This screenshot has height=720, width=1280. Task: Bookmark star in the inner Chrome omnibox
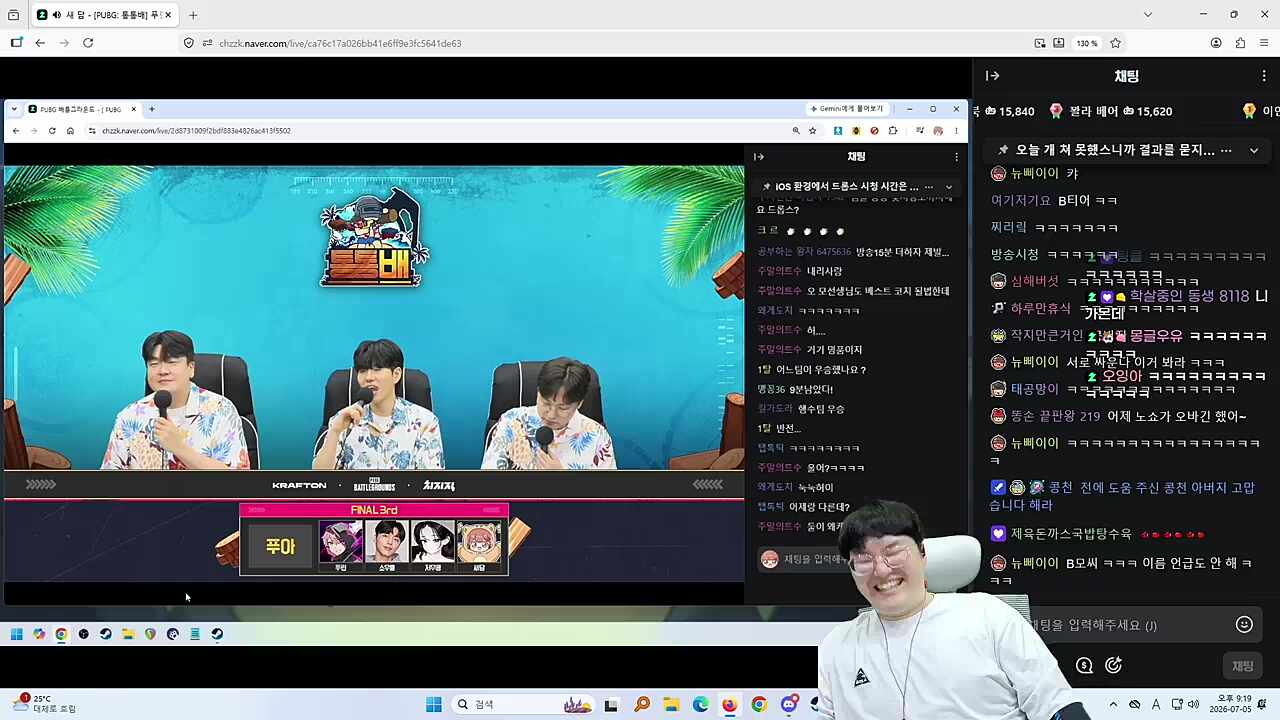pos(812,131)
